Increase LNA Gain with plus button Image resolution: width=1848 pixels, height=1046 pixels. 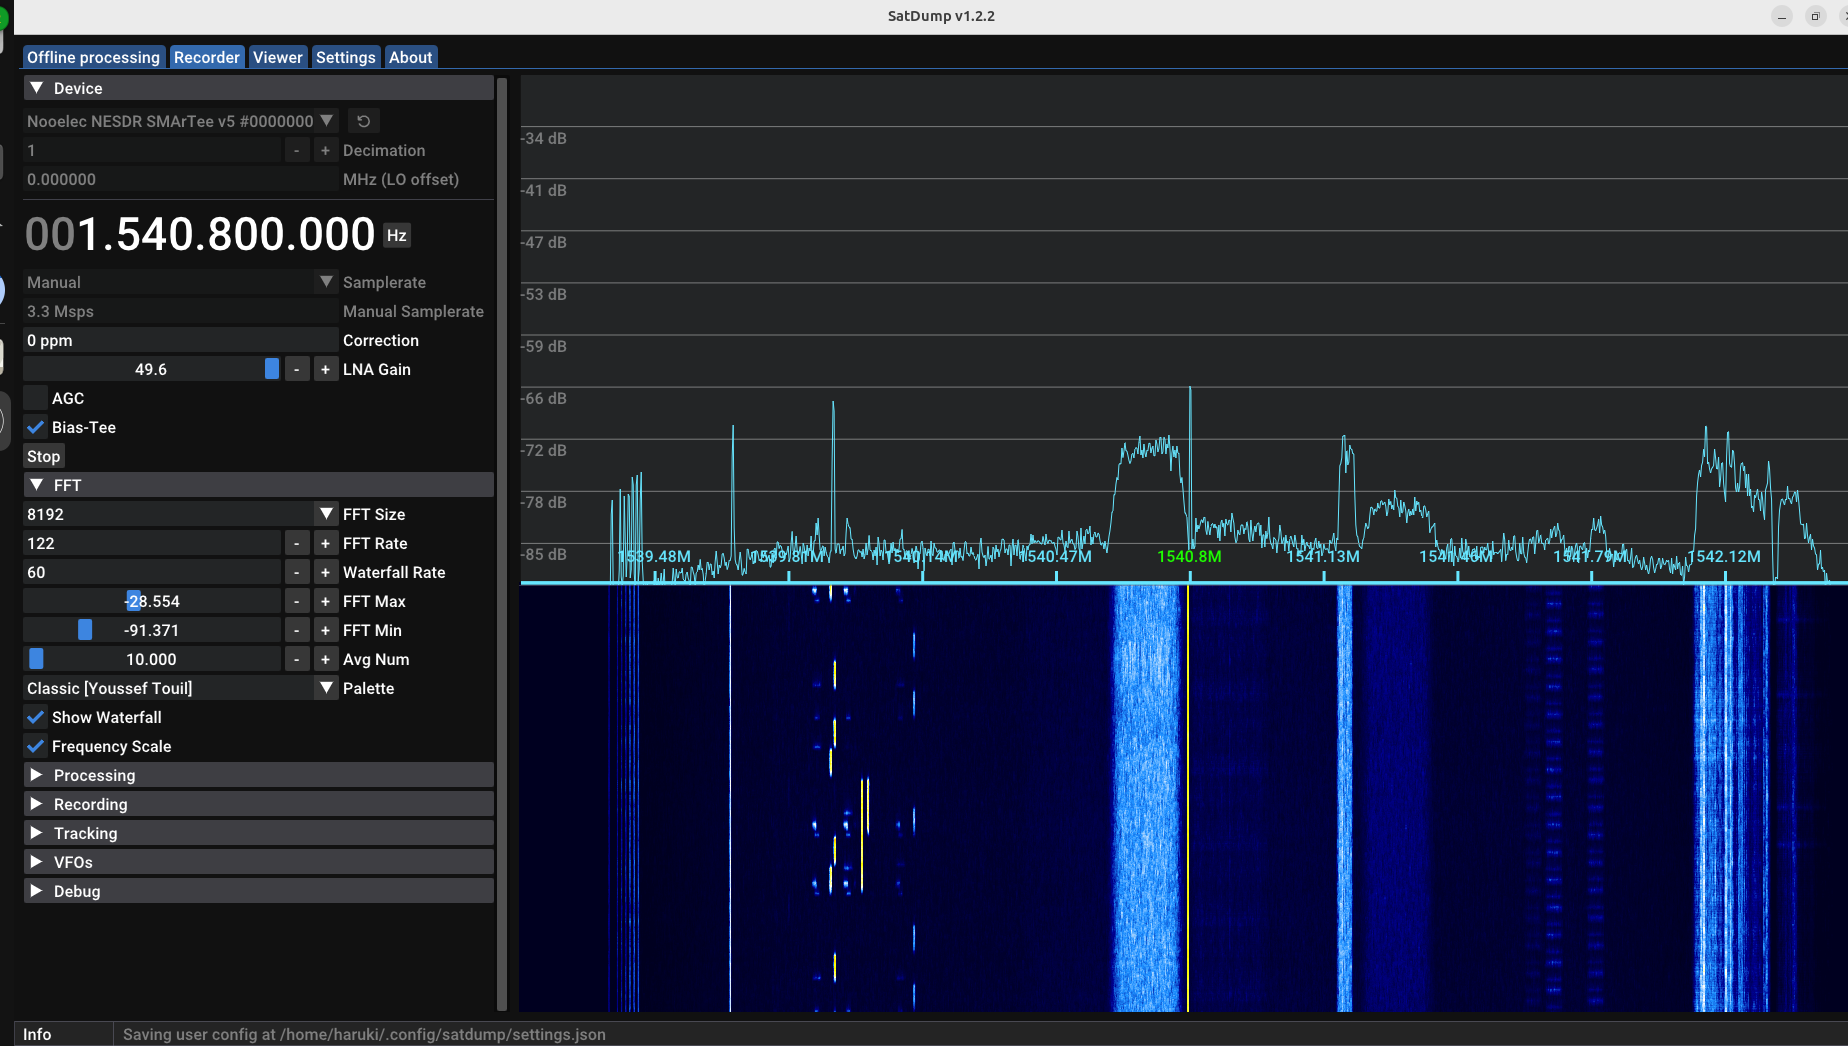[x=325, y=369]
